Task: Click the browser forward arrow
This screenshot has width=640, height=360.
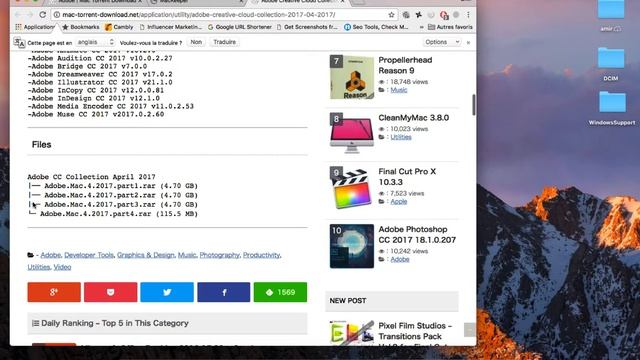Action: pyautogui.click(x=30, y=15)
